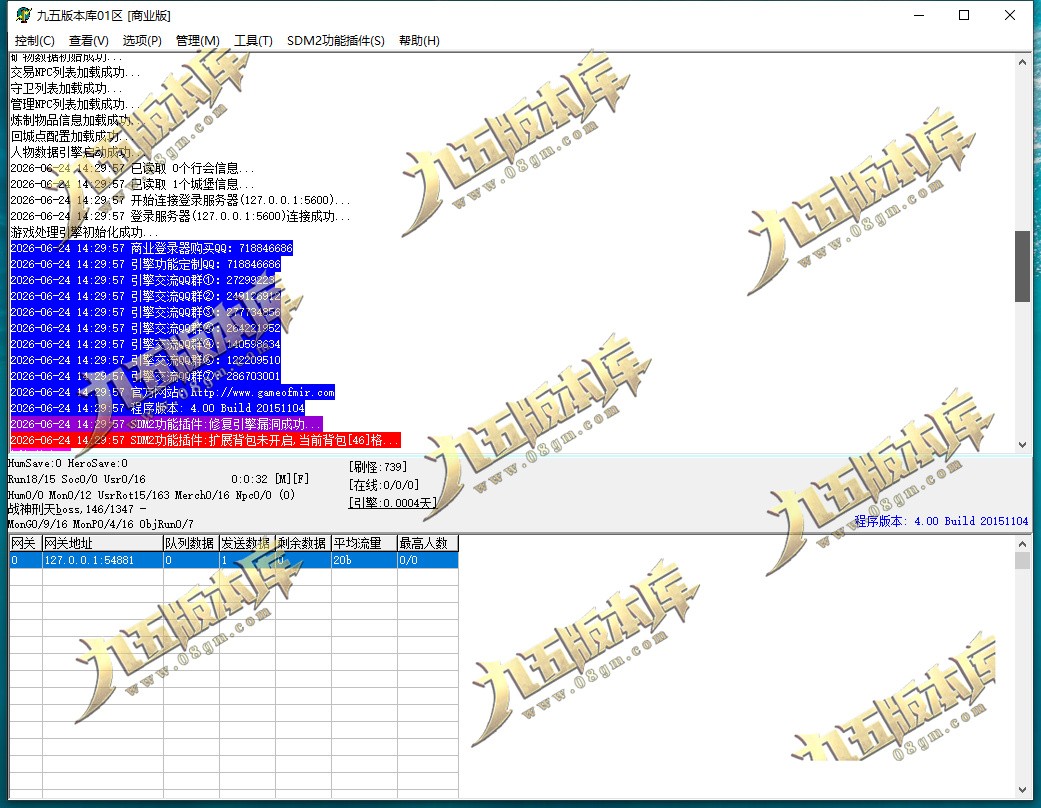Click the 队列数据 column header
This screenshot has width=1041, height=808.
191,543
